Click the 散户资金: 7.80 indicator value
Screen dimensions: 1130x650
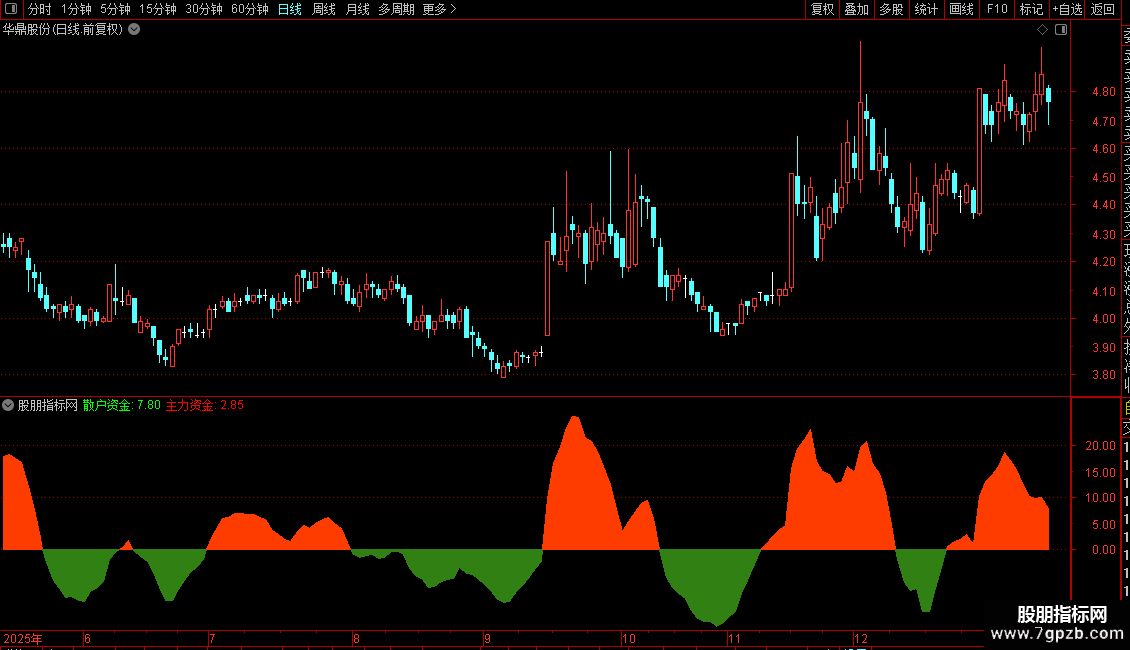tap(122, 405)
